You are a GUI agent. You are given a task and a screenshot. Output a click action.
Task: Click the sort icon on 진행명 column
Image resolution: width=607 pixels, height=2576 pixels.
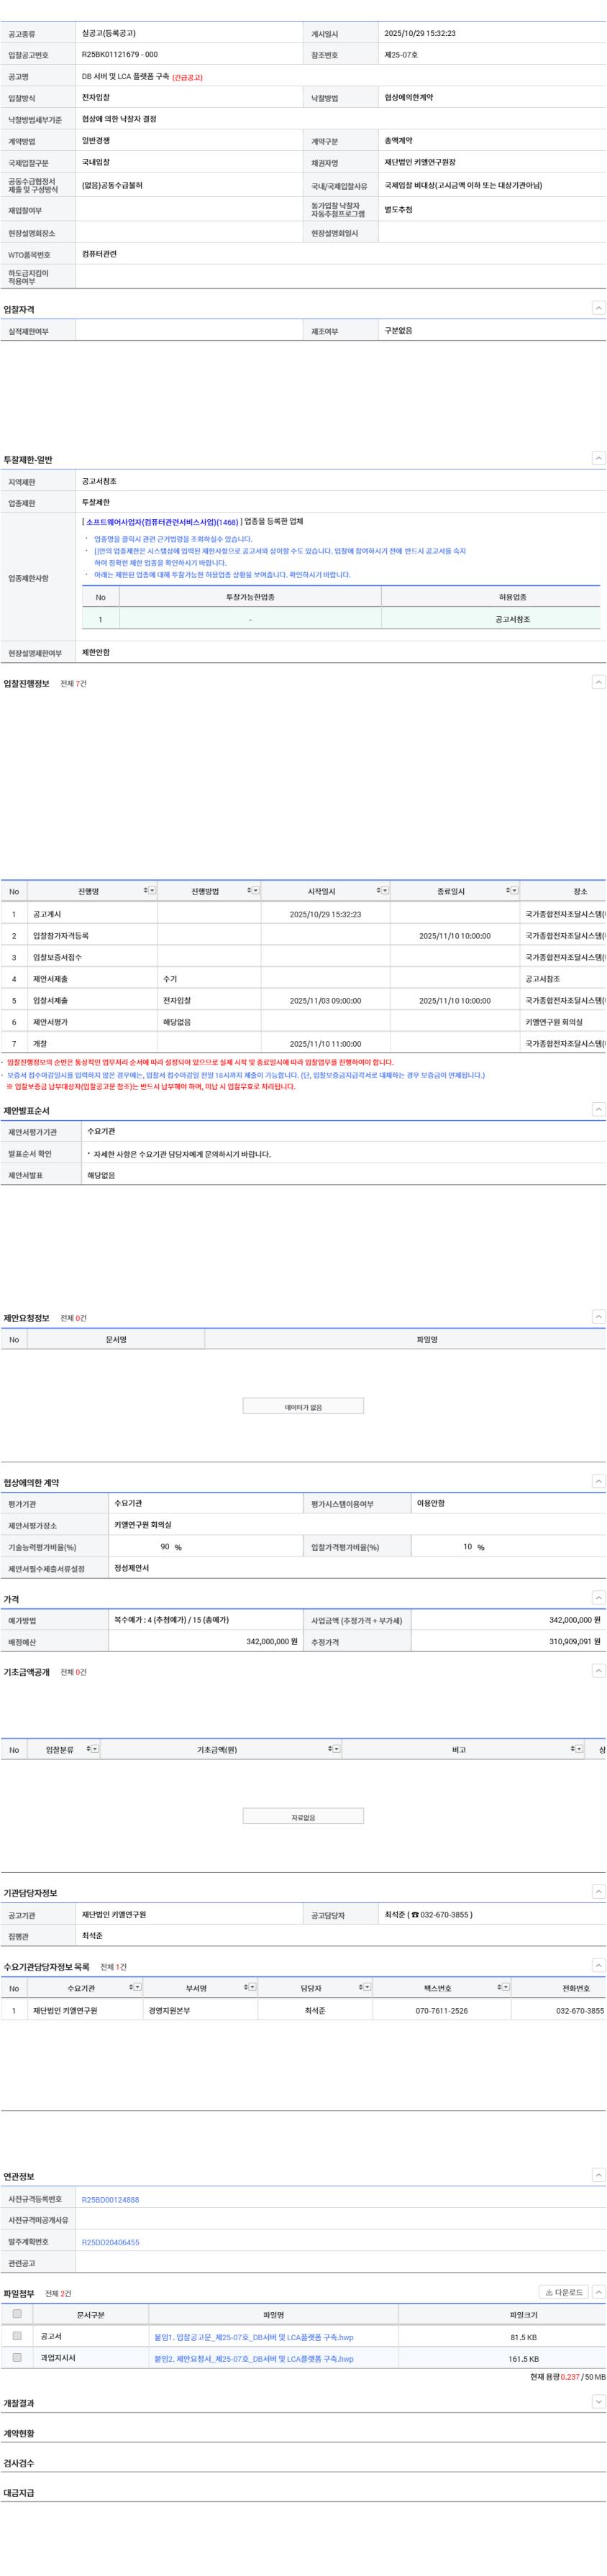point(146,890)
